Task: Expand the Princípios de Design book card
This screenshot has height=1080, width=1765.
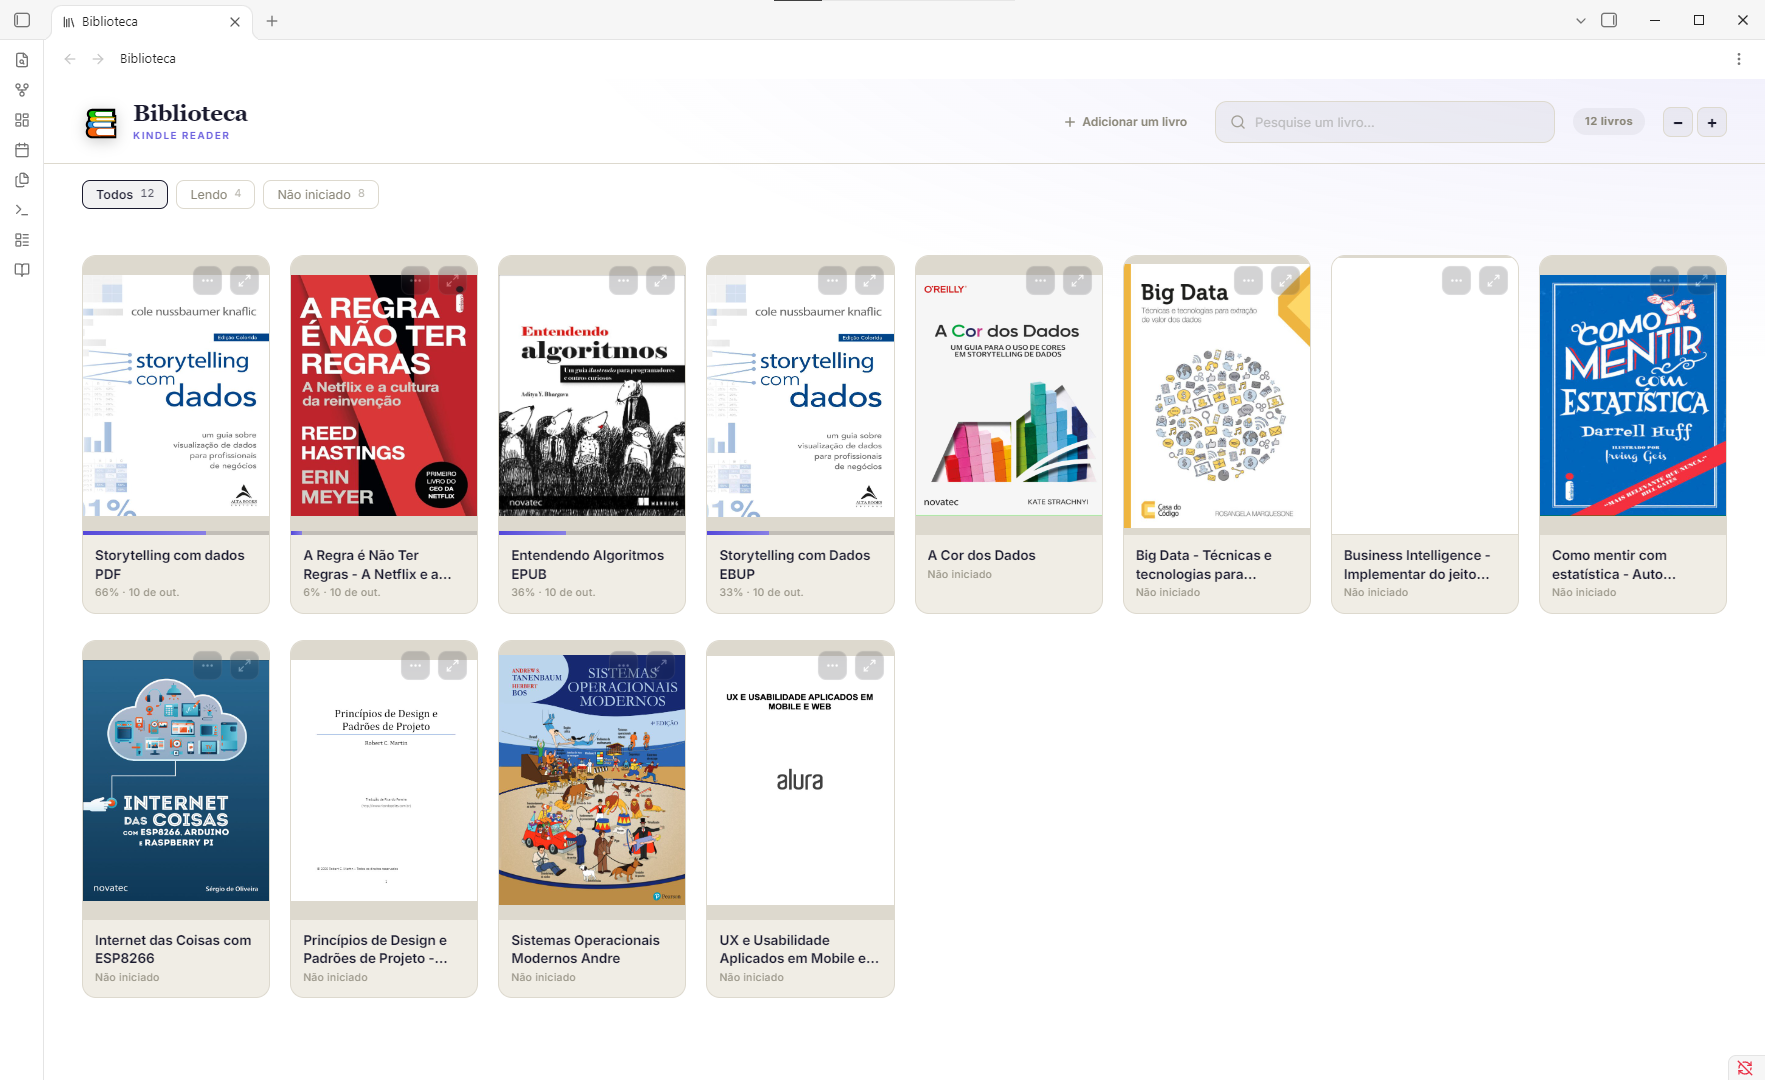Action: [x=452, y=666]
